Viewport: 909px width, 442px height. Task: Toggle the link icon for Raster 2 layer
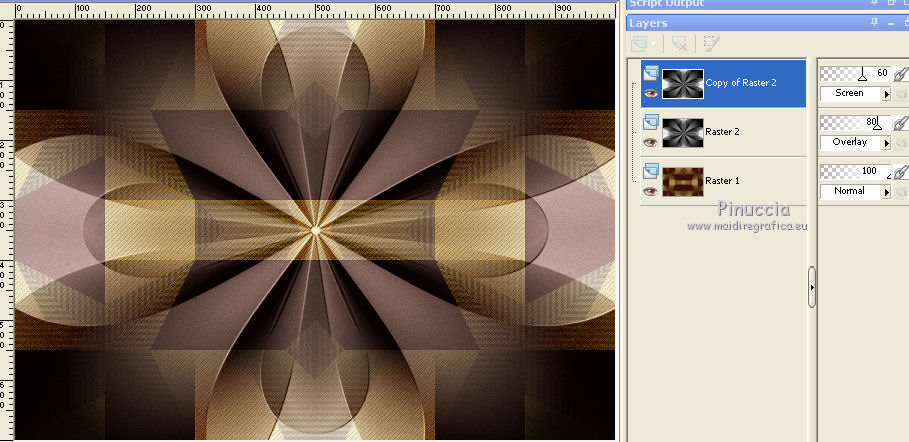point(900,122)
